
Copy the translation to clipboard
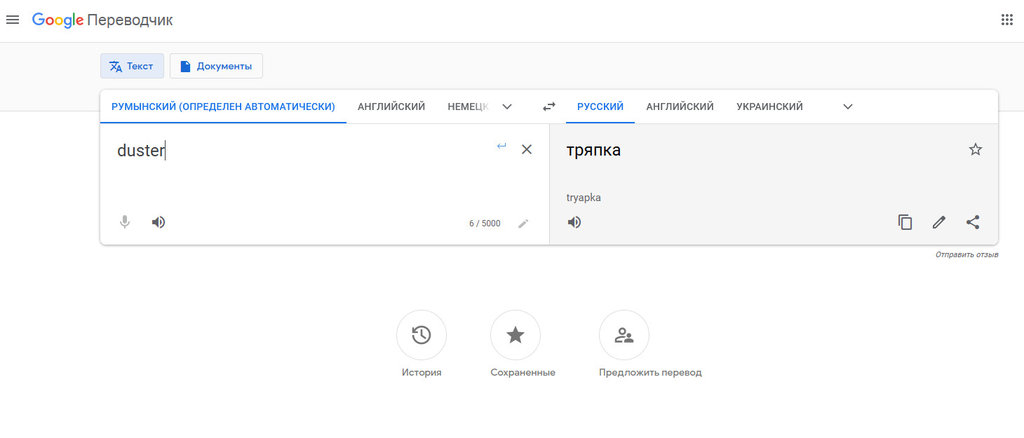point(905,223)
